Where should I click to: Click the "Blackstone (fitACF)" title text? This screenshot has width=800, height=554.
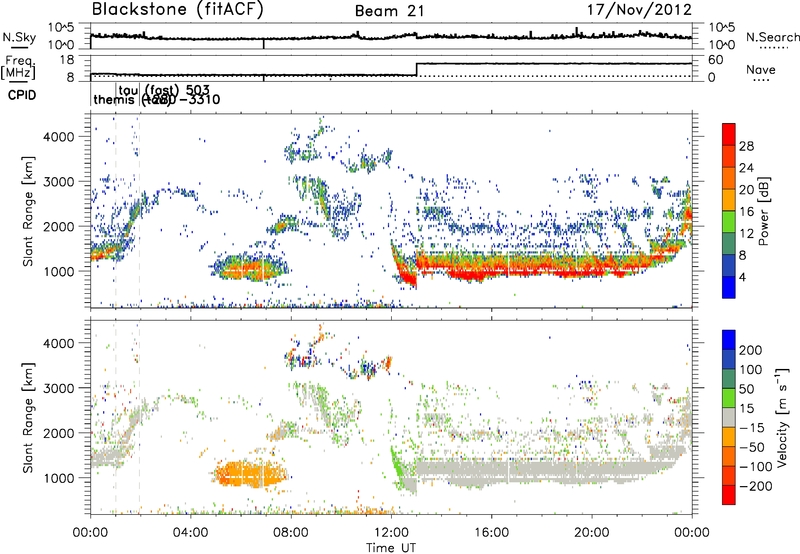point(178,9)
